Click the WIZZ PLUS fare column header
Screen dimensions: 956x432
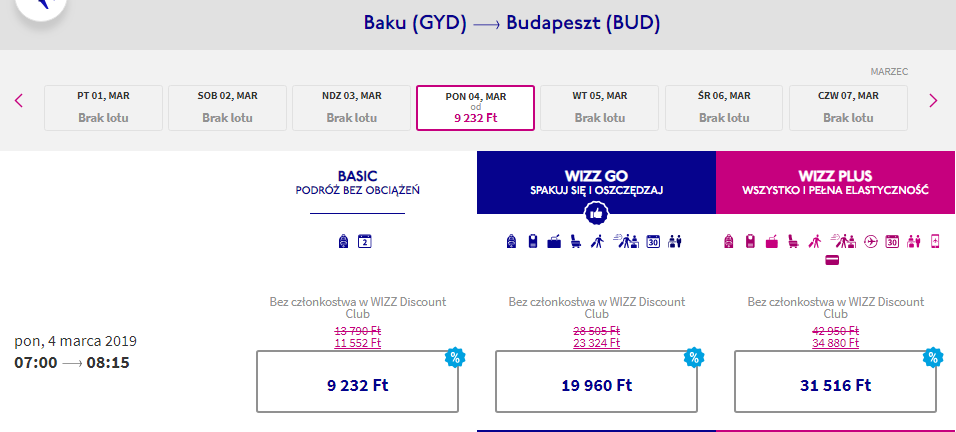pyautogui.click(x=836, y=182)
